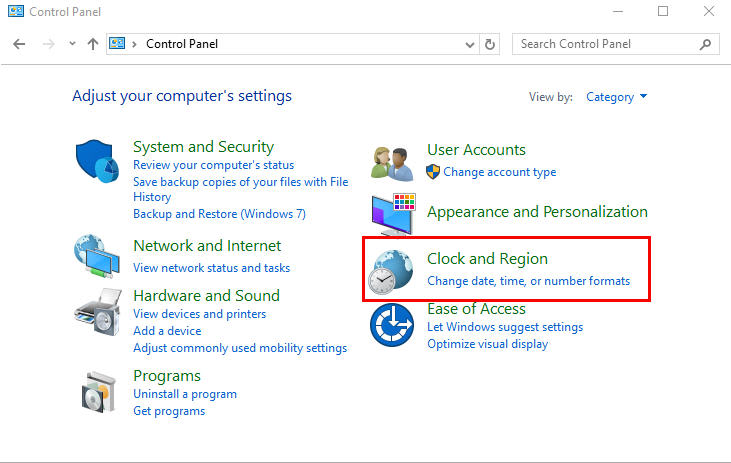Screen dimensions: 731x463
Task: Click Review your computer's status
Action: (x=214, y=165)
